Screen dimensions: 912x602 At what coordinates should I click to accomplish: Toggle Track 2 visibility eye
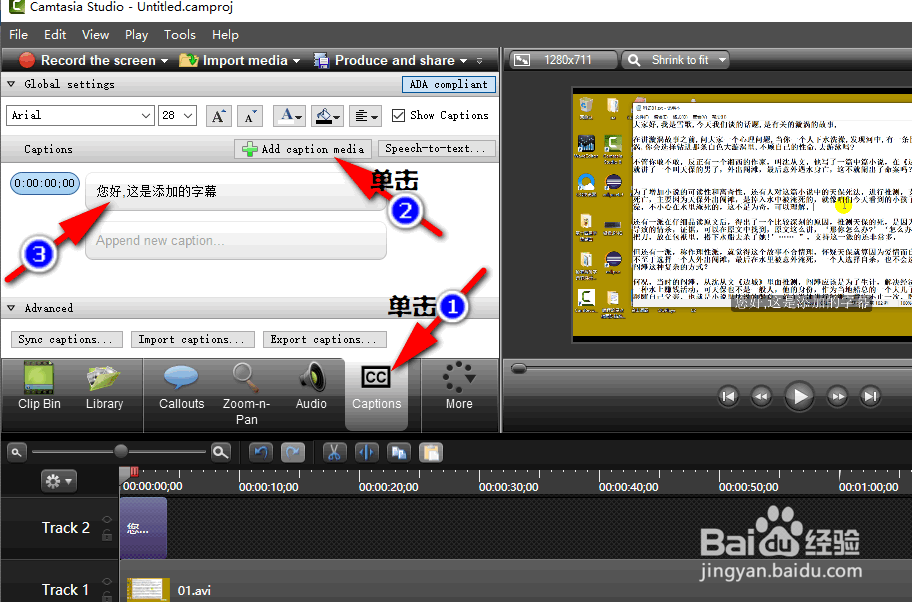pos(107,519)
